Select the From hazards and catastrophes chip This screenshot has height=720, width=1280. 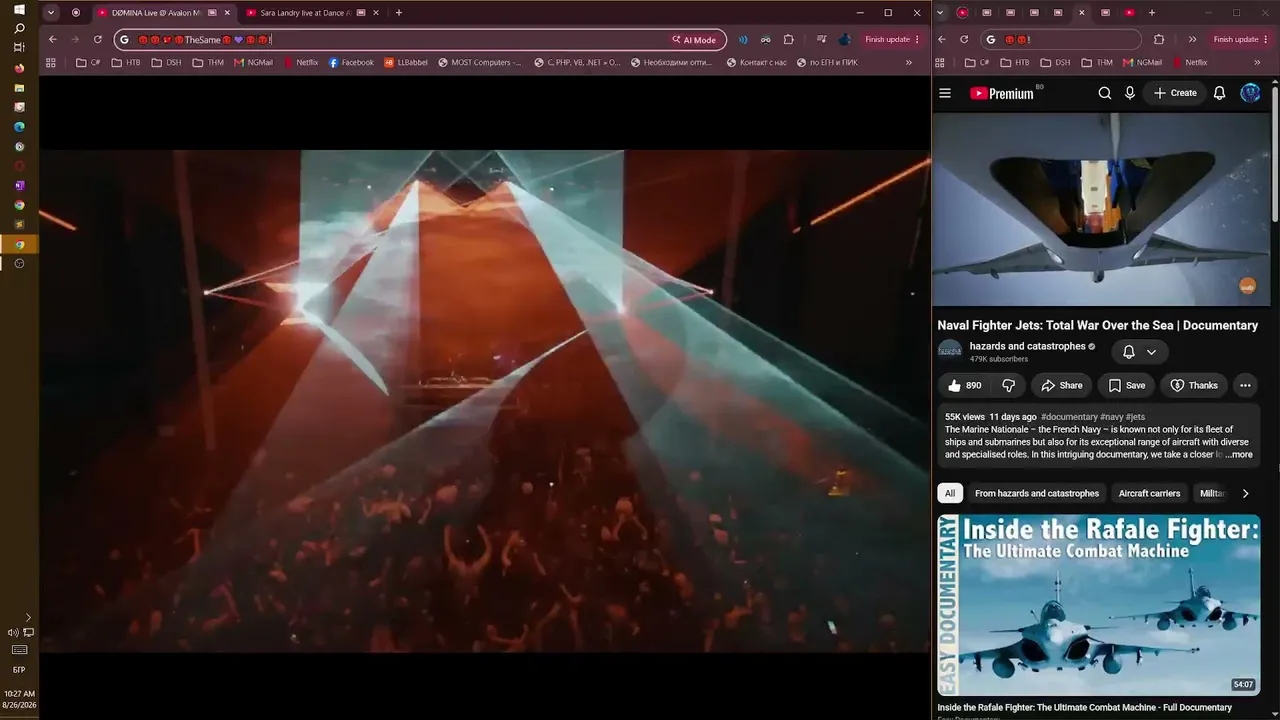(x=1037, y=493)
